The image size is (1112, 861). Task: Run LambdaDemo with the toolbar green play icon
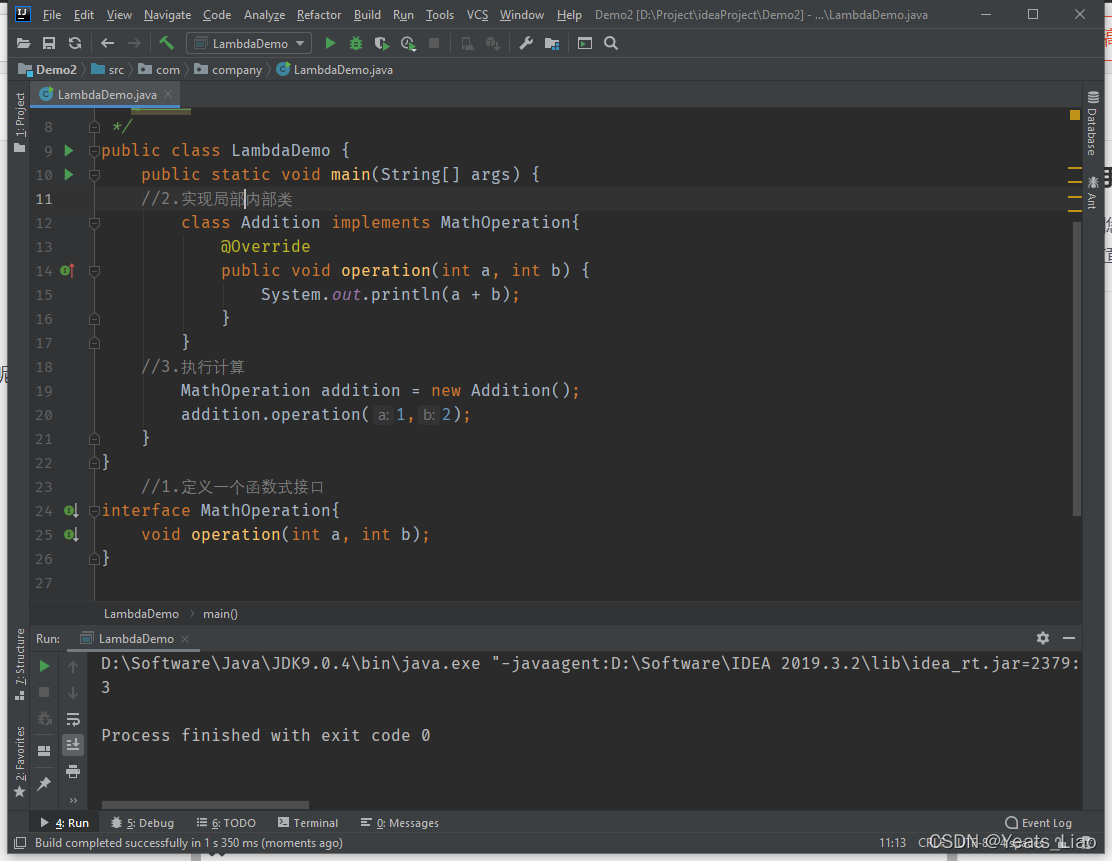(330, 44)
